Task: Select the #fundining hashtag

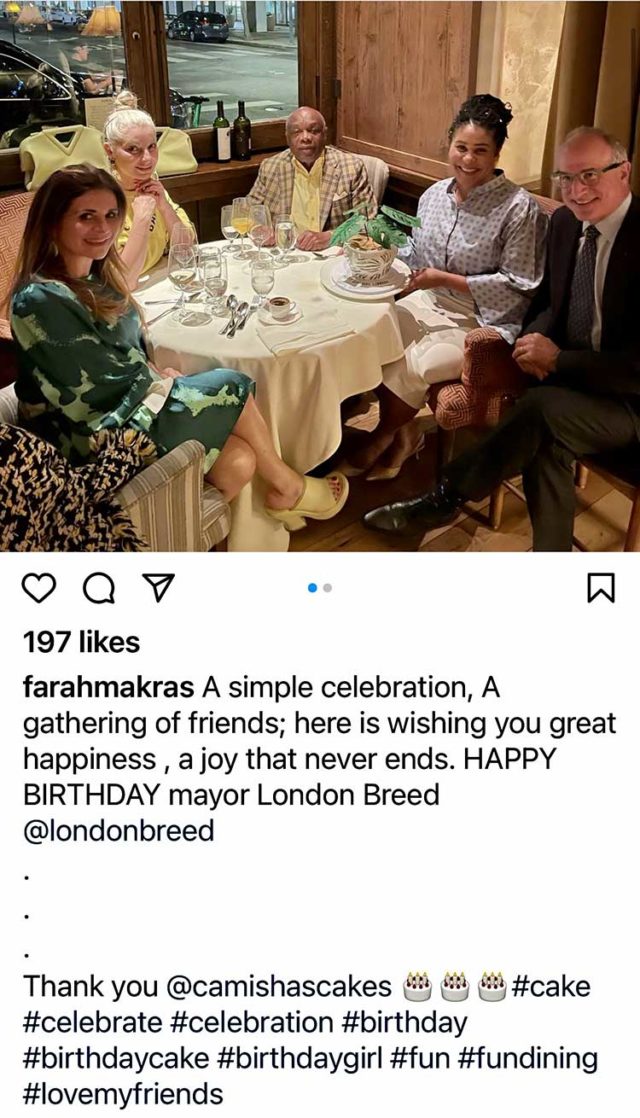Action: (x=524, y=1059)
